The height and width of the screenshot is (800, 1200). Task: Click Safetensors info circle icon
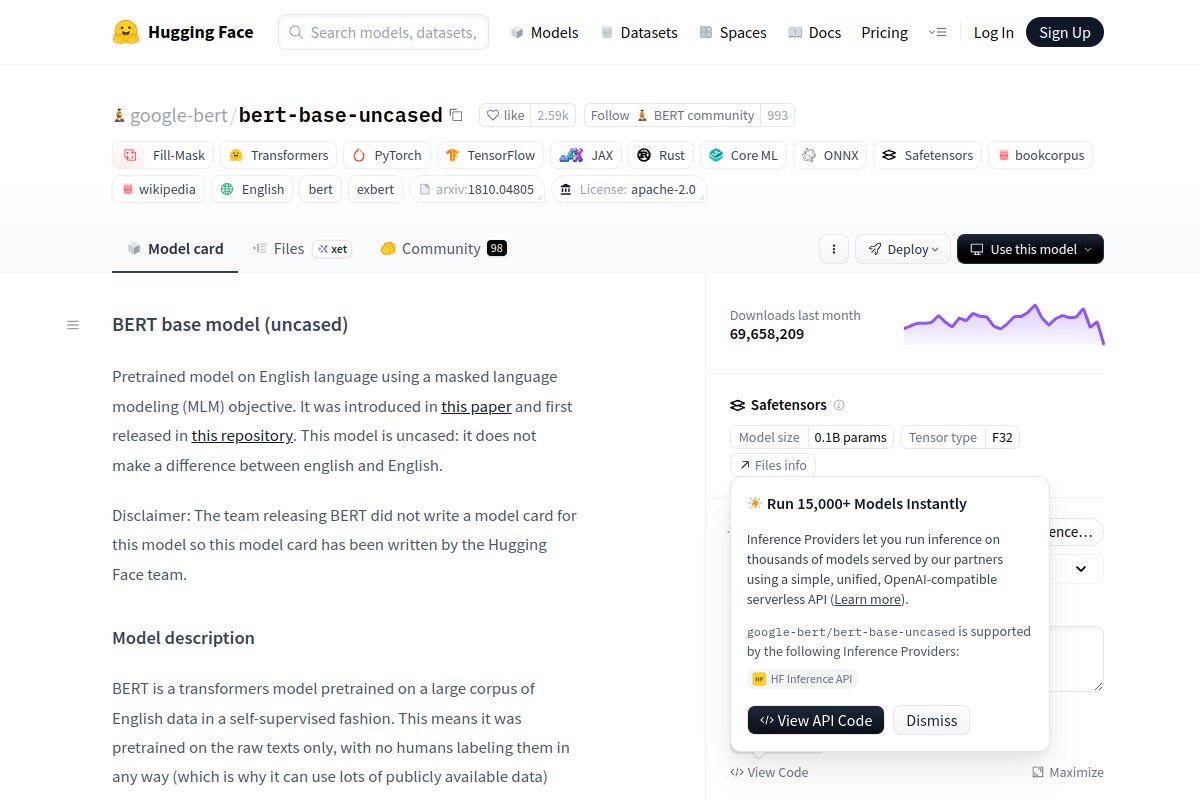(839, 405)
